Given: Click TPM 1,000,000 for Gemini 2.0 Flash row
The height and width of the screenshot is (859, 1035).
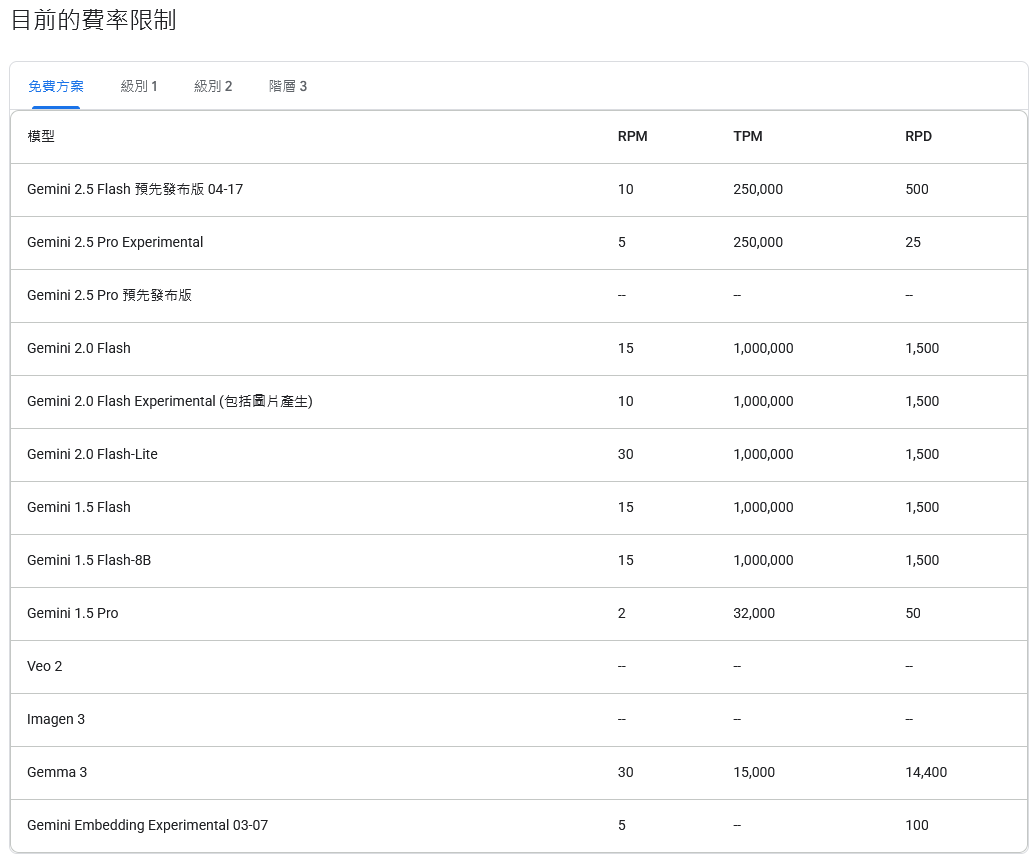Looking at the screenshot, I should pos(763,348).
